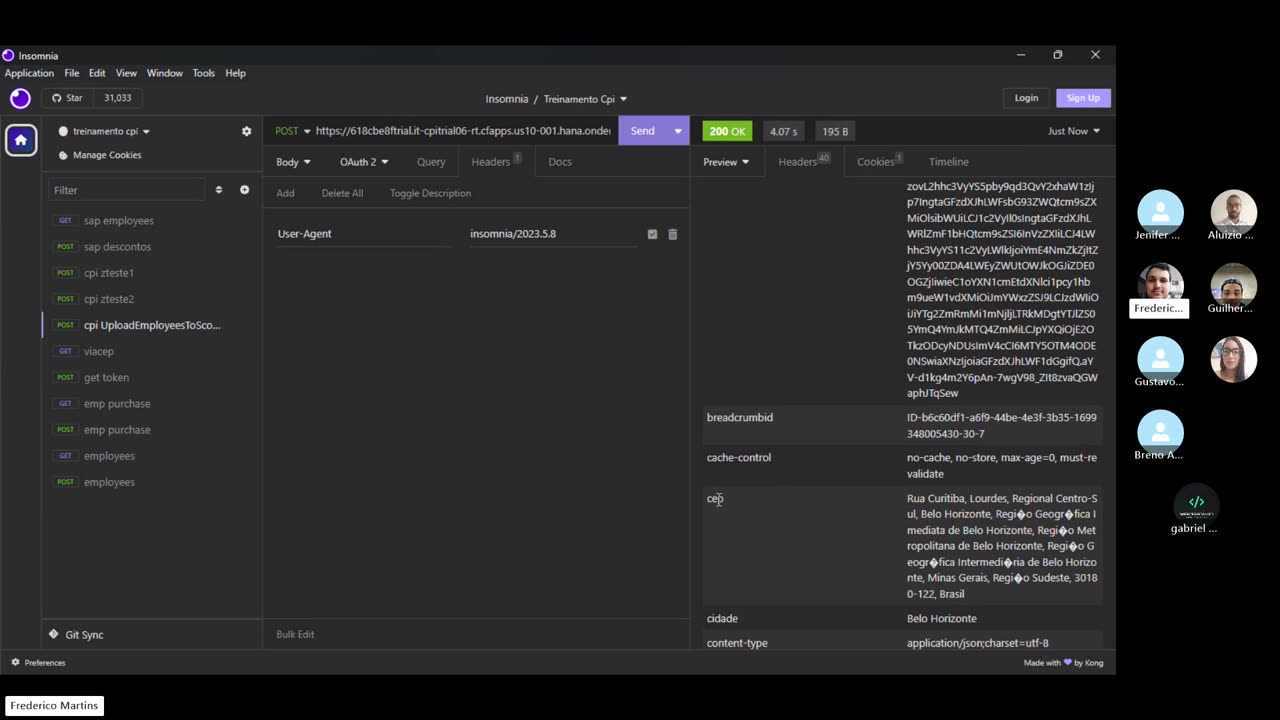The width and height of the screenshot is (1280, 720).
Task: Open the Just Now response history dropdown
Action: [1074, 131]
